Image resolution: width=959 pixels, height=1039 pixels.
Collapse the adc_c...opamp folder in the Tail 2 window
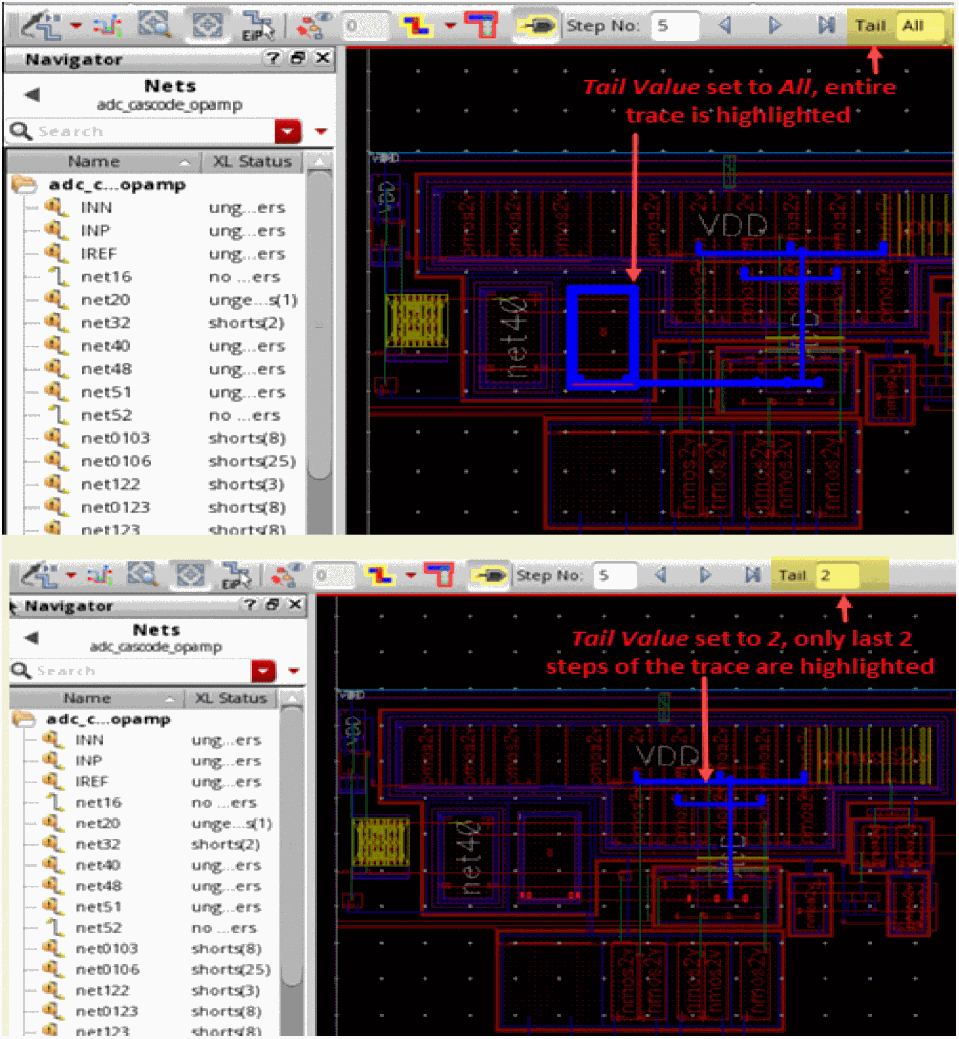point(24,719)
